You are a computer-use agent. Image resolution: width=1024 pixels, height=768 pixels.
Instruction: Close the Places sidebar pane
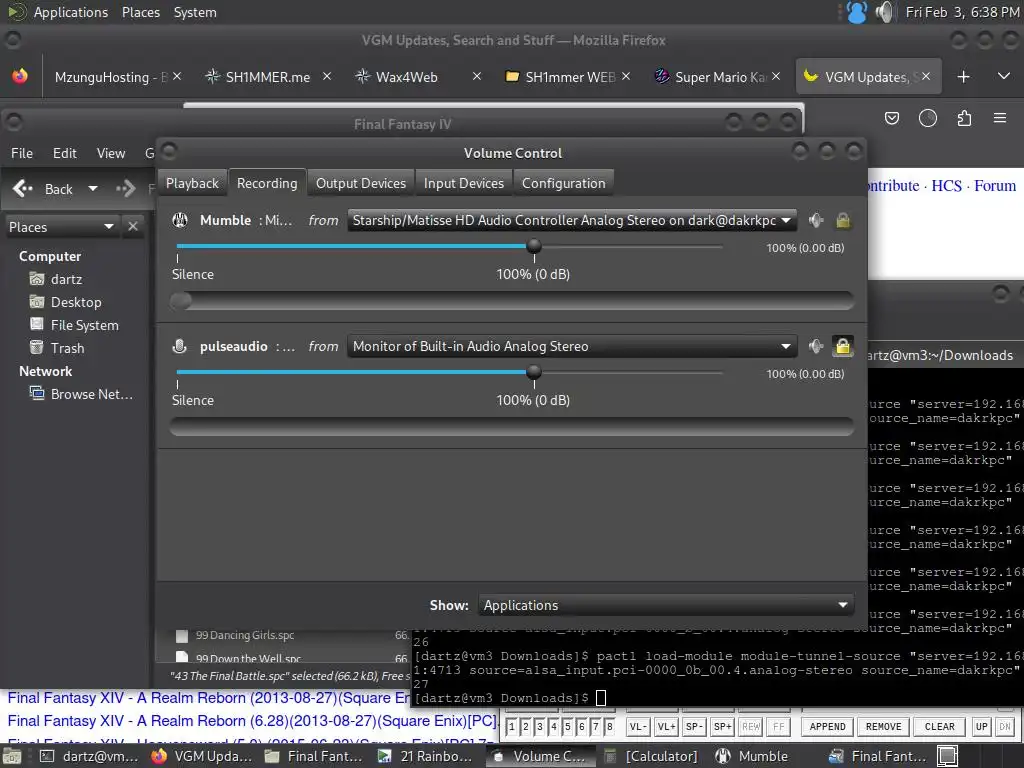(x=133, y=227)
